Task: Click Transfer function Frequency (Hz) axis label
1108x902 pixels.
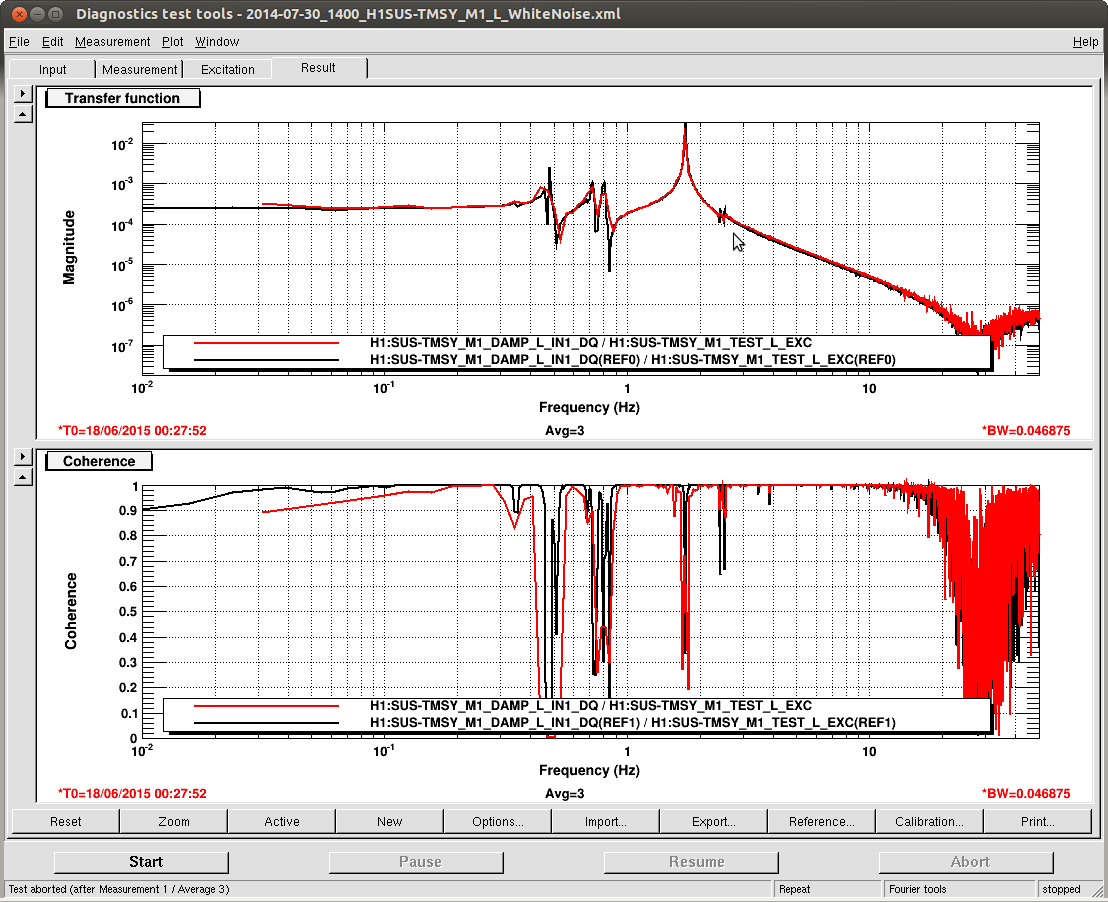Action: 589,407
